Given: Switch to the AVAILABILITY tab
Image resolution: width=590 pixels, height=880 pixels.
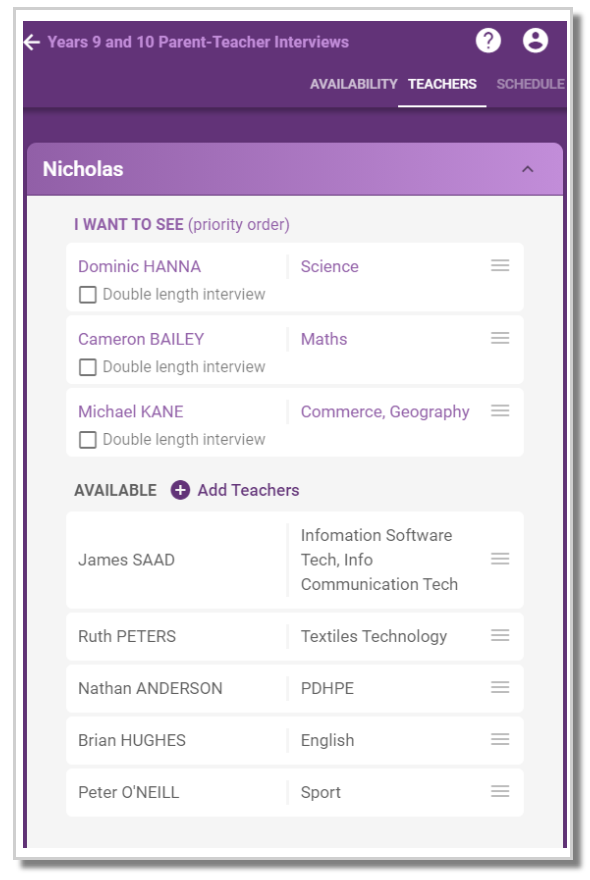Looking at the screenshot, I should point(353,84).
